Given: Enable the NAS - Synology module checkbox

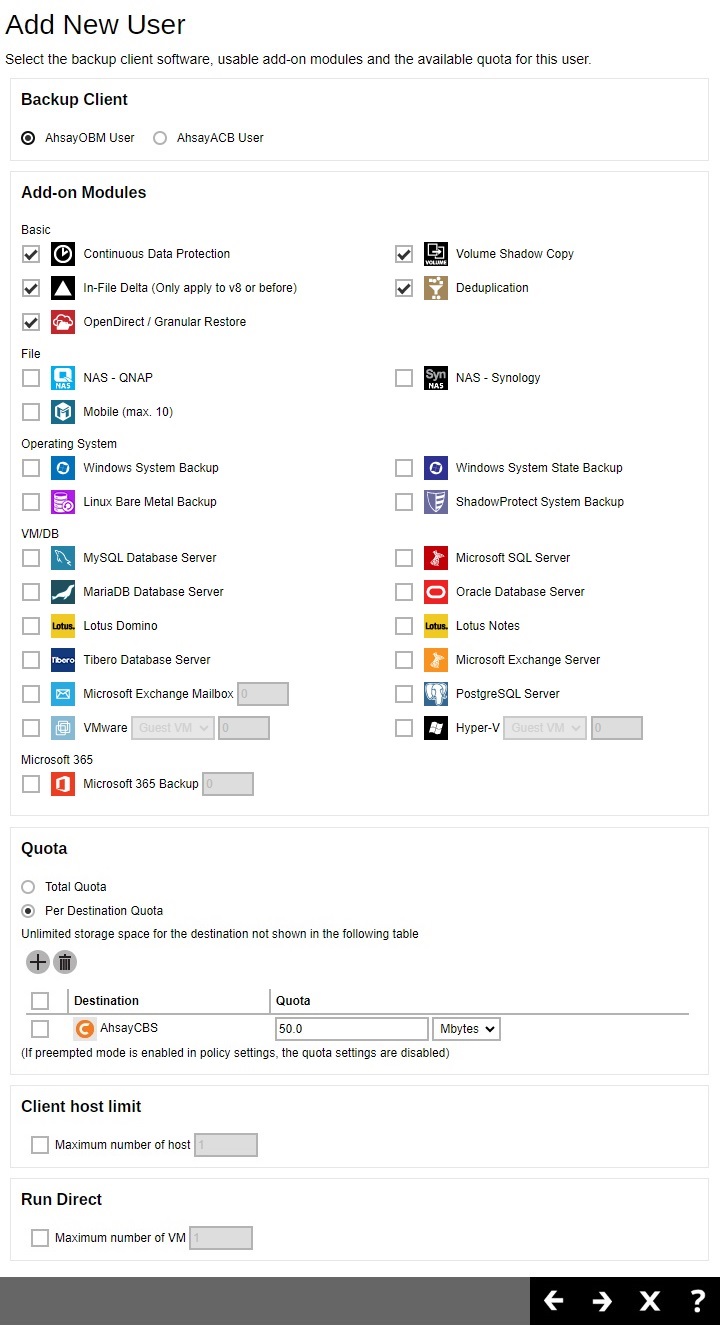Looking at the screenshot, I should point(404,378).
